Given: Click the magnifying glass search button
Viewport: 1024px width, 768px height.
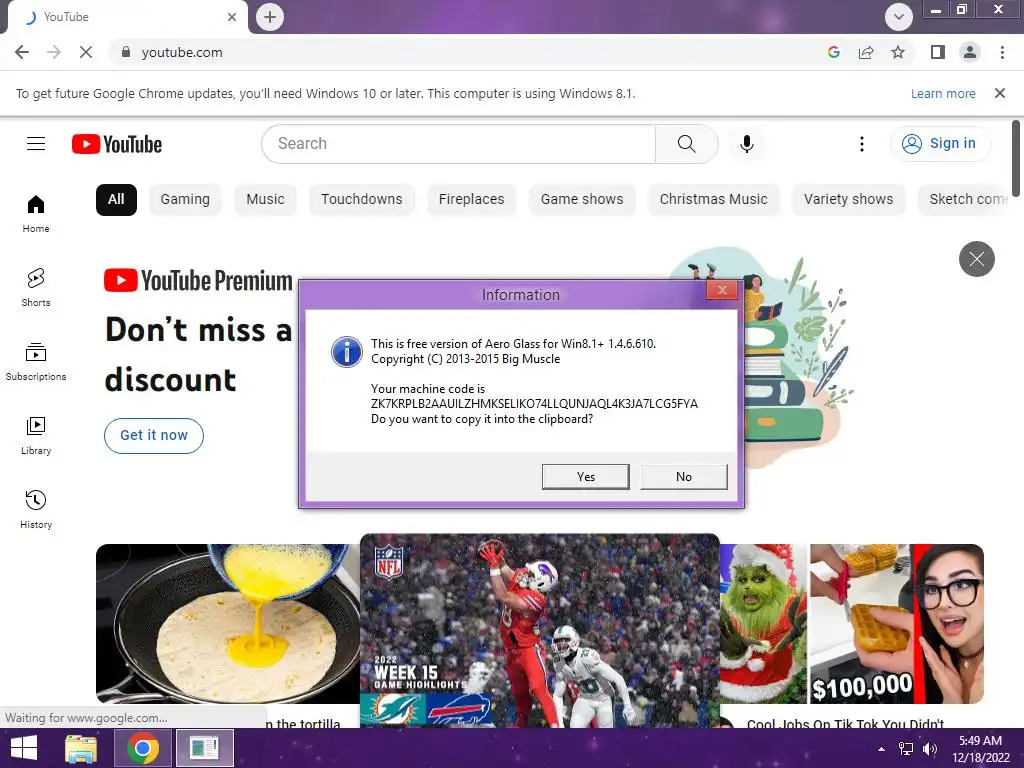Looking at the screenshot, I should [686, 144].
